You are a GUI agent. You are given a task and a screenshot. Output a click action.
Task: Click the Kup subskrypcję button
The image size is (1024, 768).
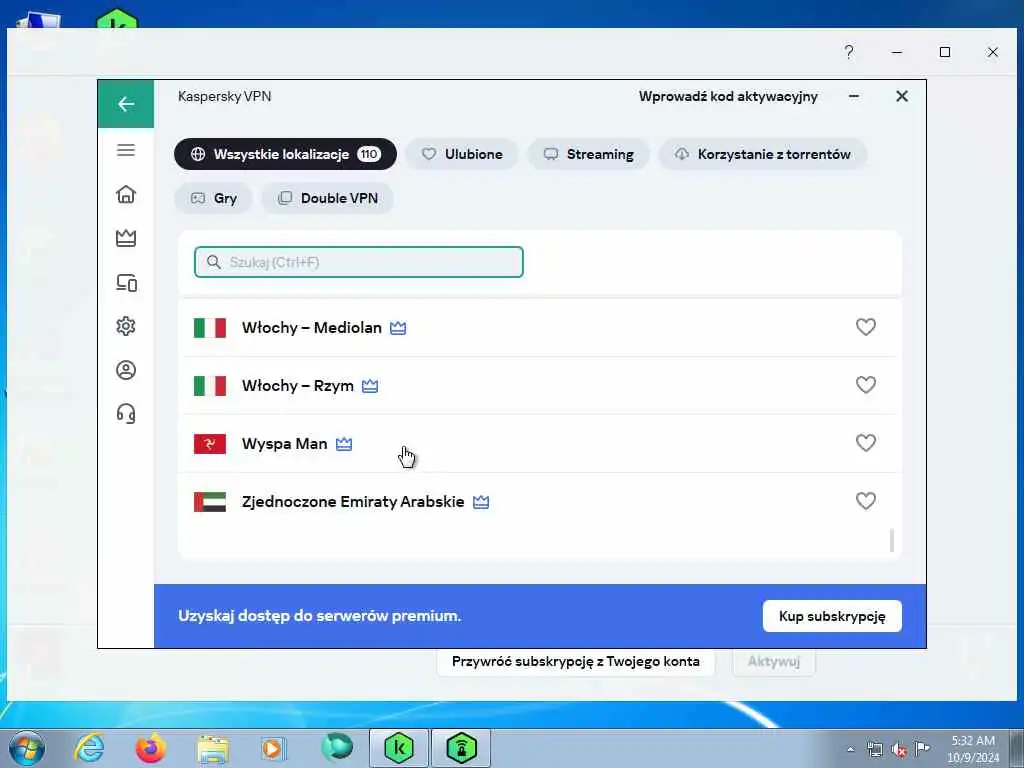[x=832, y=616]
